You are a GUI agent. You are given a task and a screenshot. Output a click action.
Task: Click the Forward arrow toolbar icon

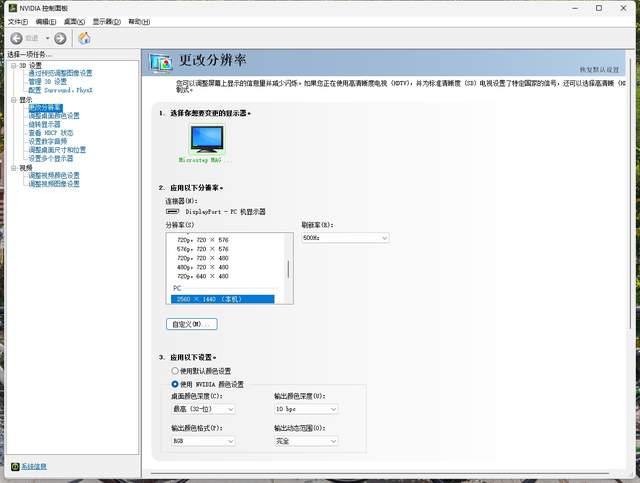(60, 38)
